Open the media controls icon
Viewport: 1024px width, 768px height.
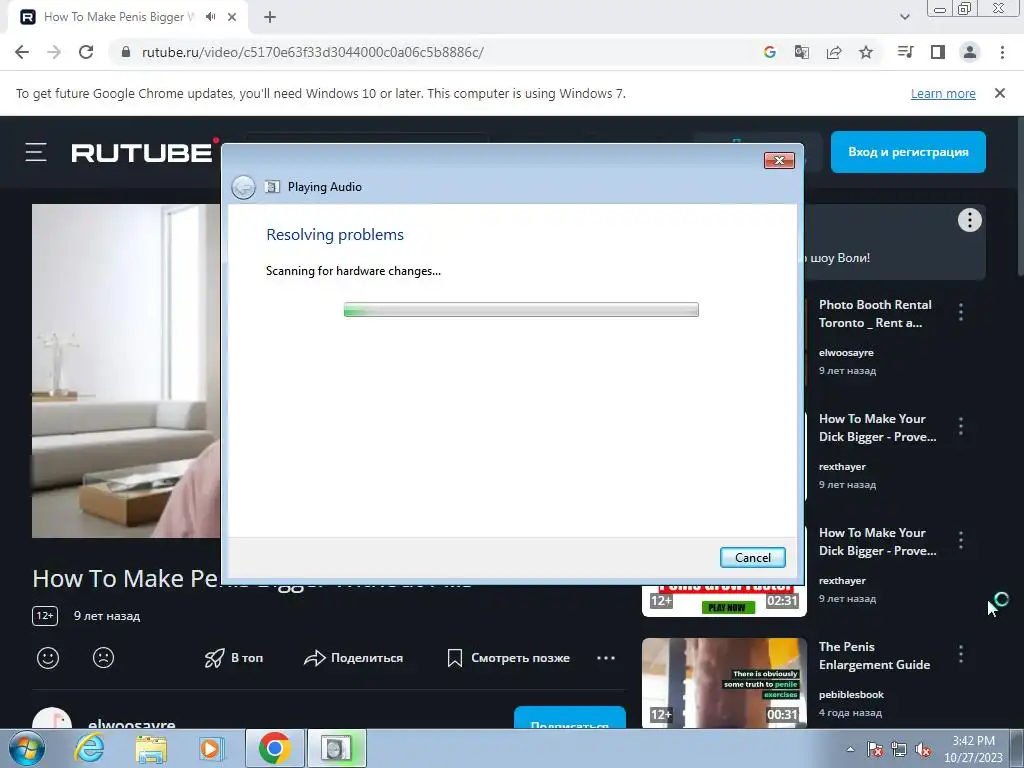coord(905,52)
